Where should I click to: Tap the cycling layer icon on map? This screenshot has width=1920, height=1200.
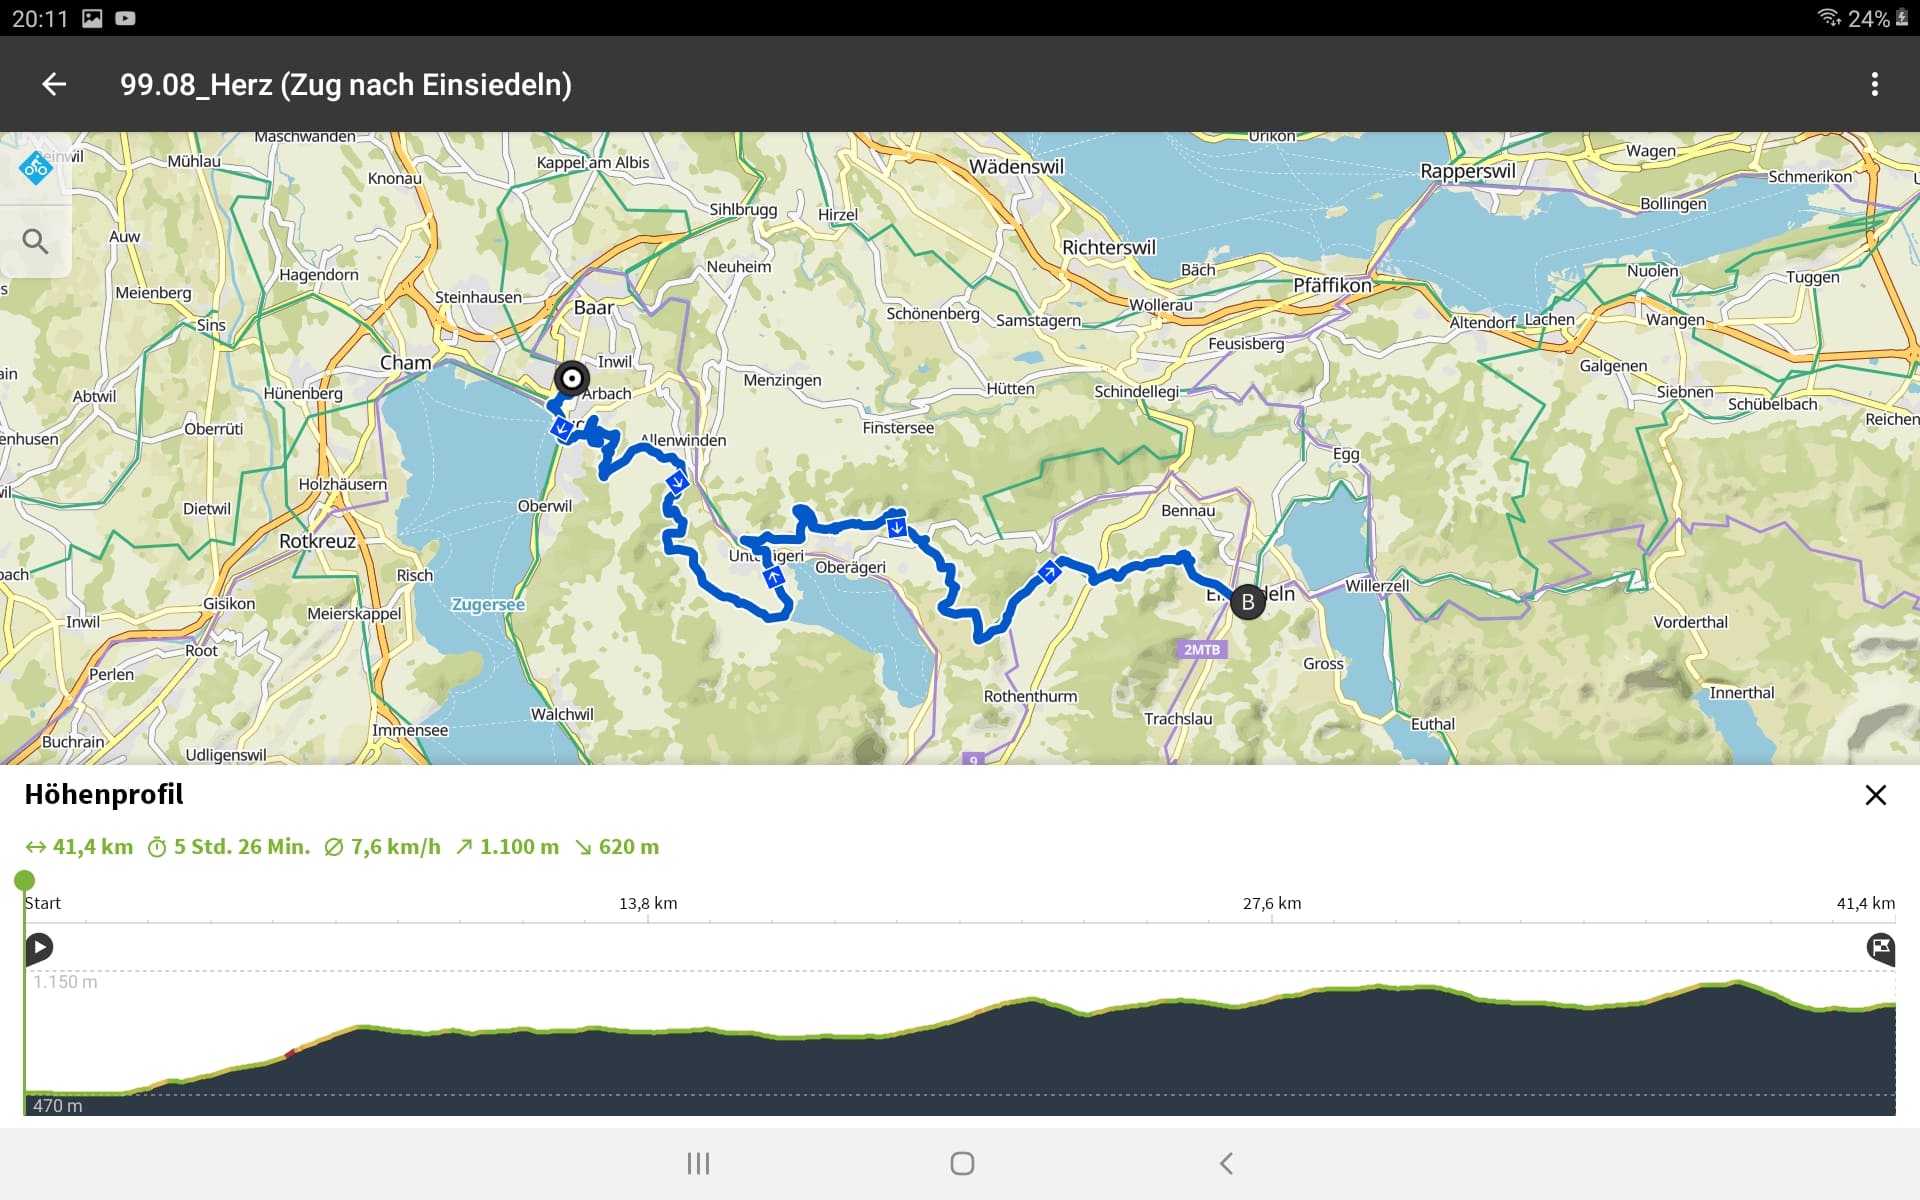[36, 168]
